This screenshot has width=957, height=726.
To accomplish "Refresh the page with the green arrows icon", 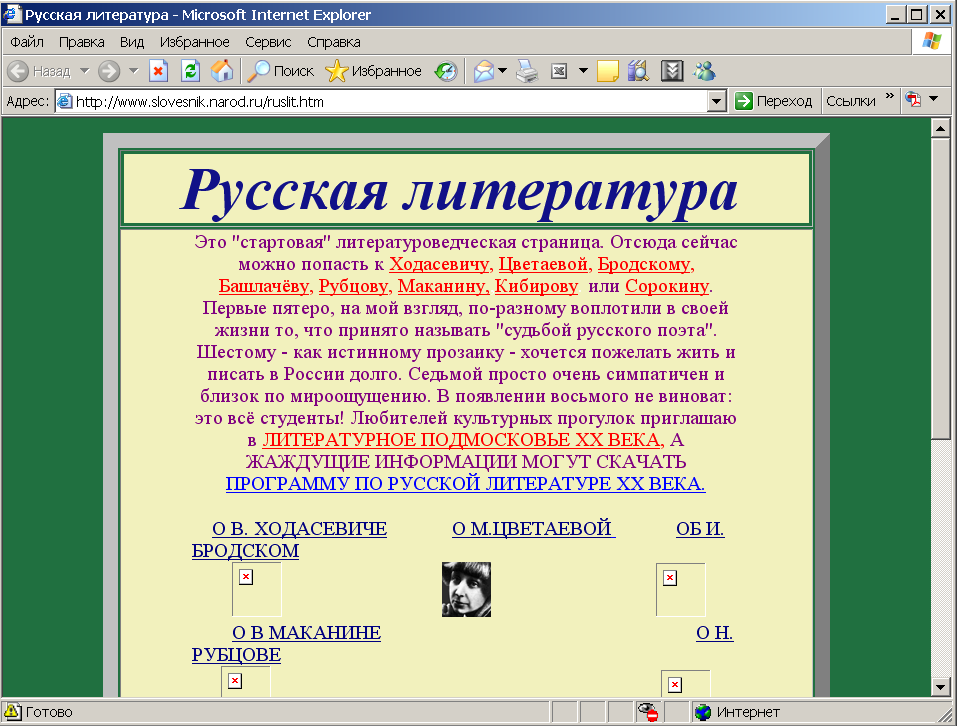I will click(x=190, y=71).
